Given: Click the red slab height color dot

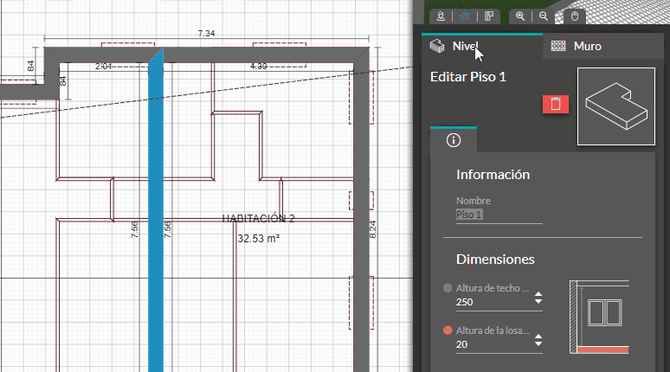Looking at the screenshot, I should (447, 331).
